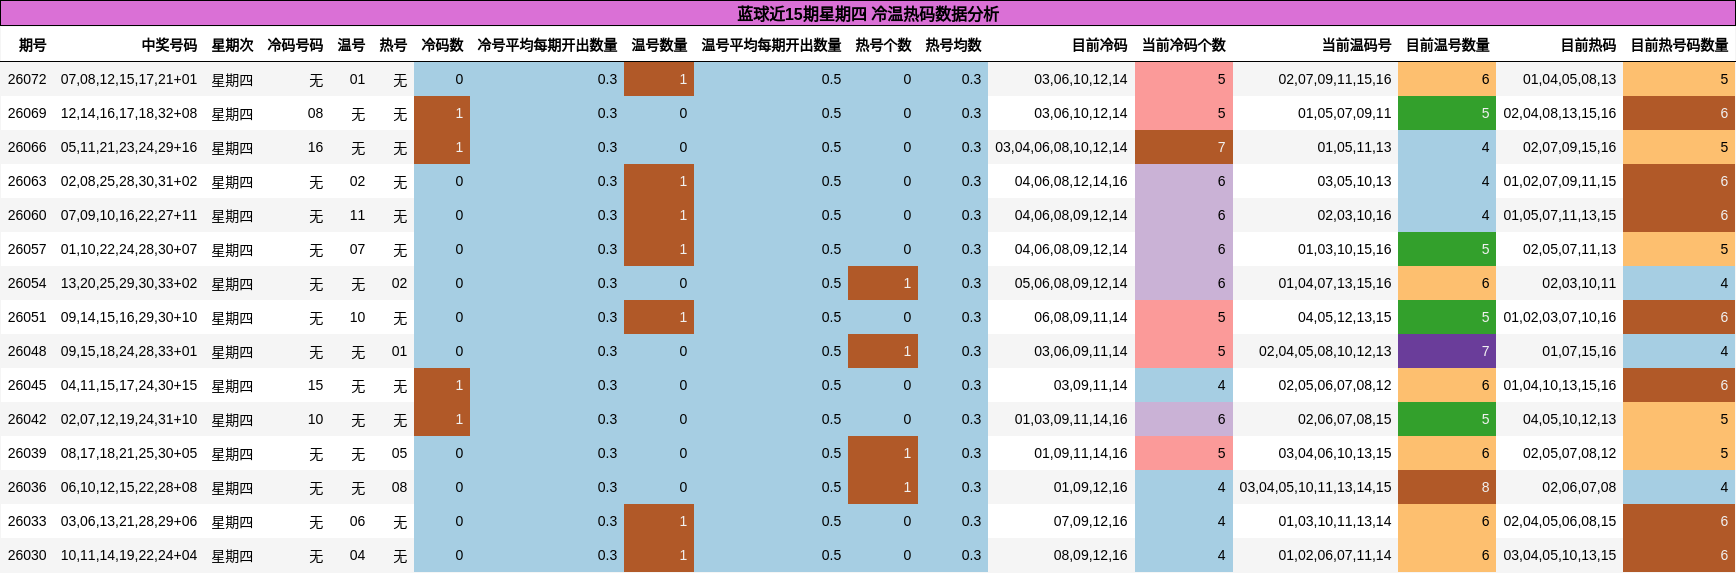Image resolution: width=1736 pixels, height=573 pixels.
Task: Click cold code 08 in row 26069
Action: point(315,113)
